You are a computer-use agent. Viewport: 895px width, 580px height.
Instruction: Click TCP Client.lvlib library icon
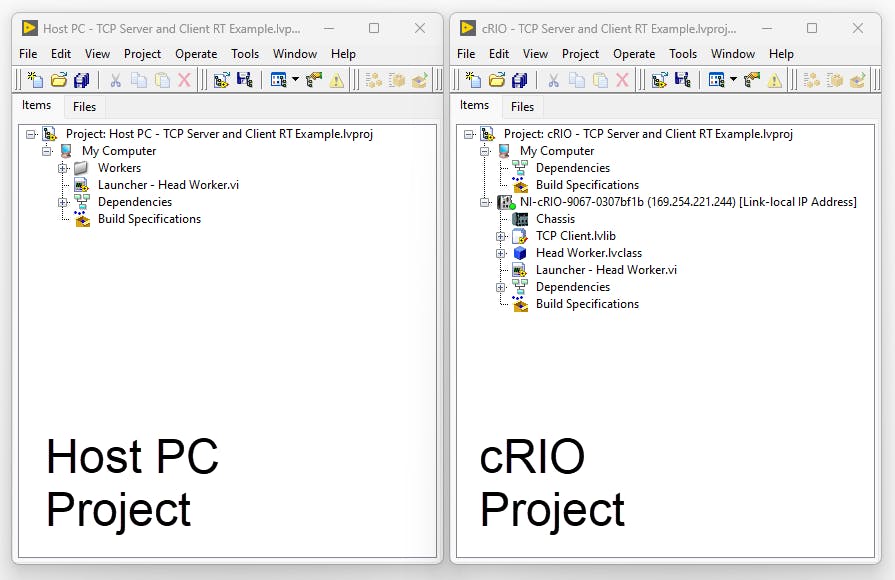click(x=520, y=236)
